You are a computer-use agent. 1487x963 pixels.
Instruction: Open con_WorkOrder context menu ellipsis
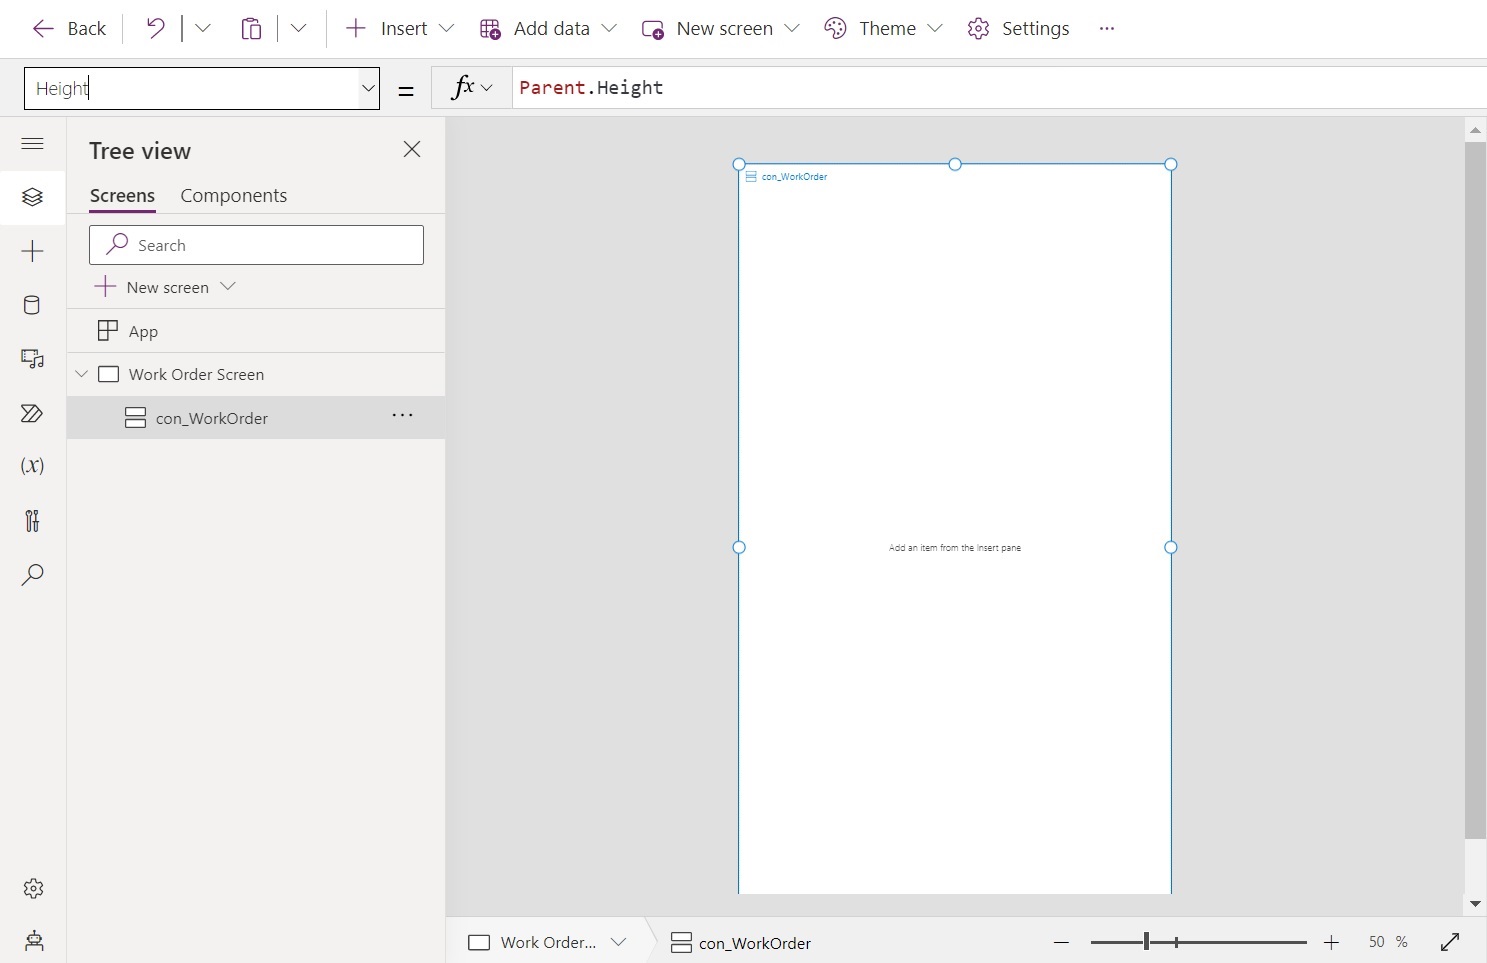point(402,416)
